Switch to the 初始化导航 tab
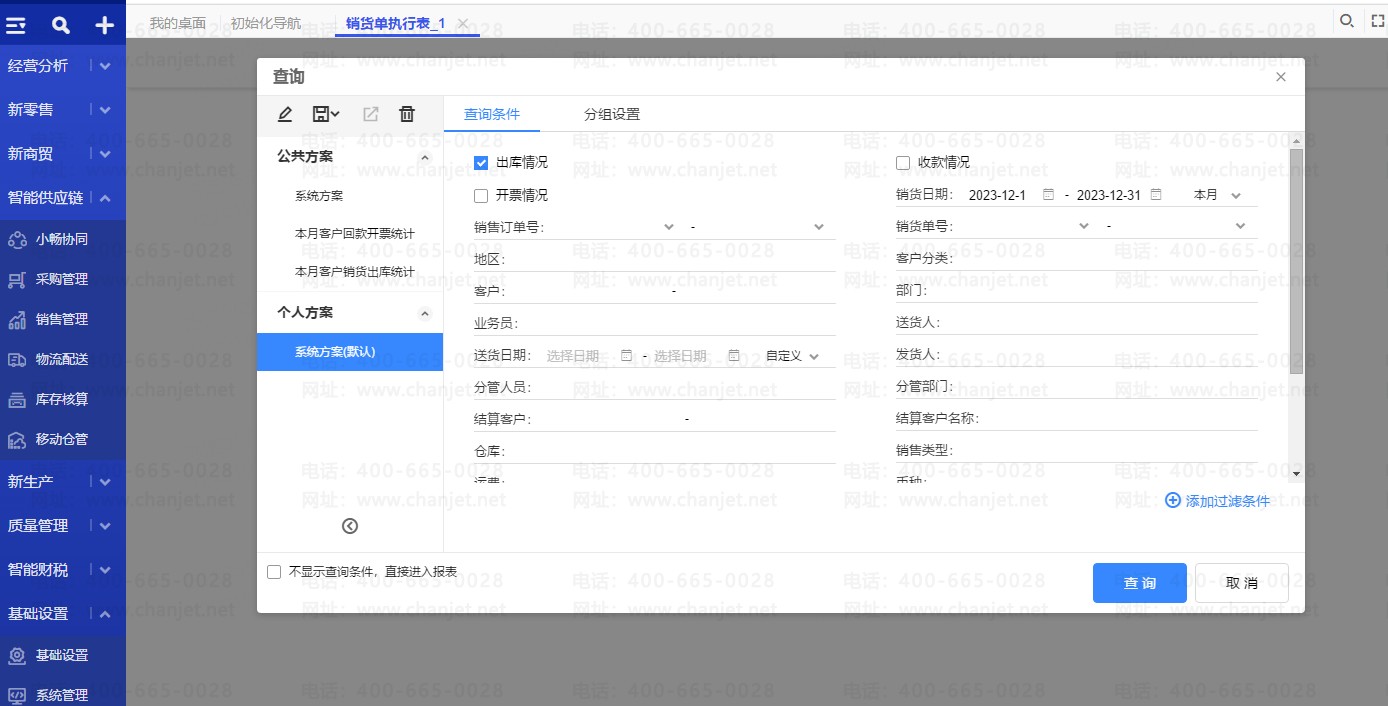Screen dimensions: 1388x706 (x=265, y=23)
